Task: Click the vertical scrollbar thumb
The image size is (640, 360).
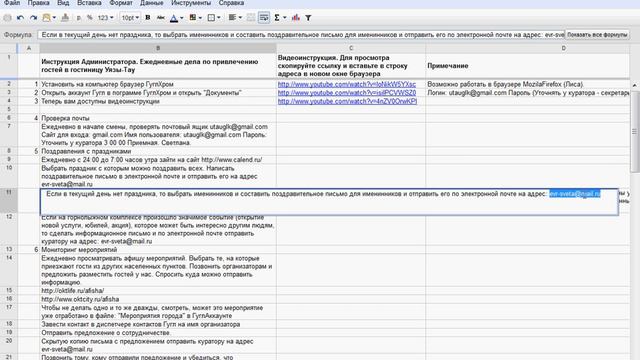Action: (x=635, y=131)
